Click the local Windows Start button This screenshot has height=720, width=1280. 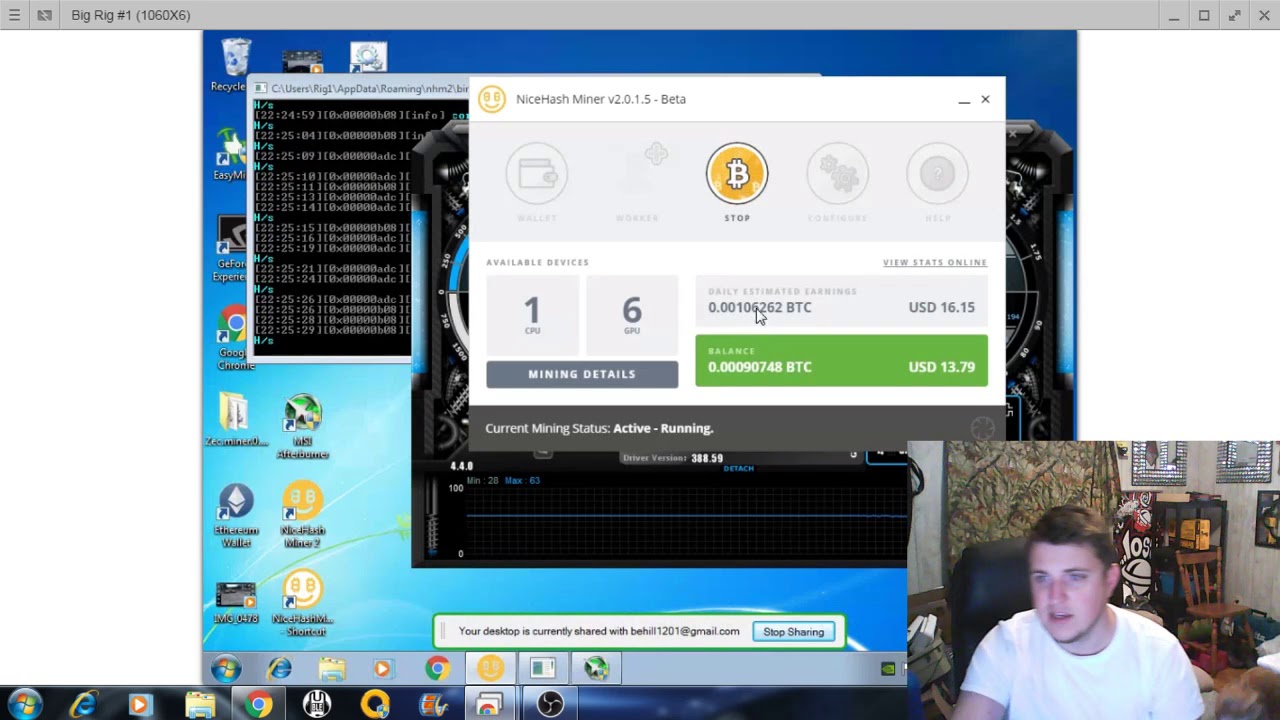pyautogui.click(x=24, y=705)
